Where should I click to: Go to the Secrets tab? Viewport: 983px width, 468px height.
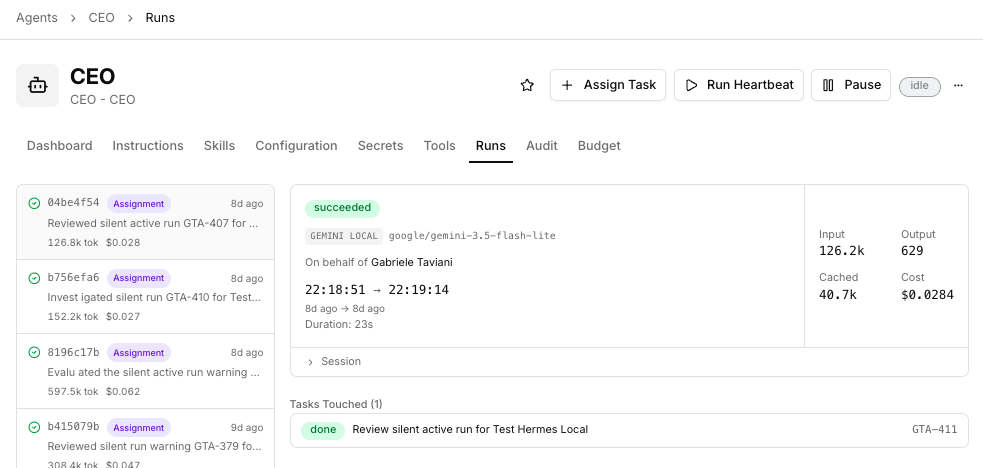click(381, 145)
